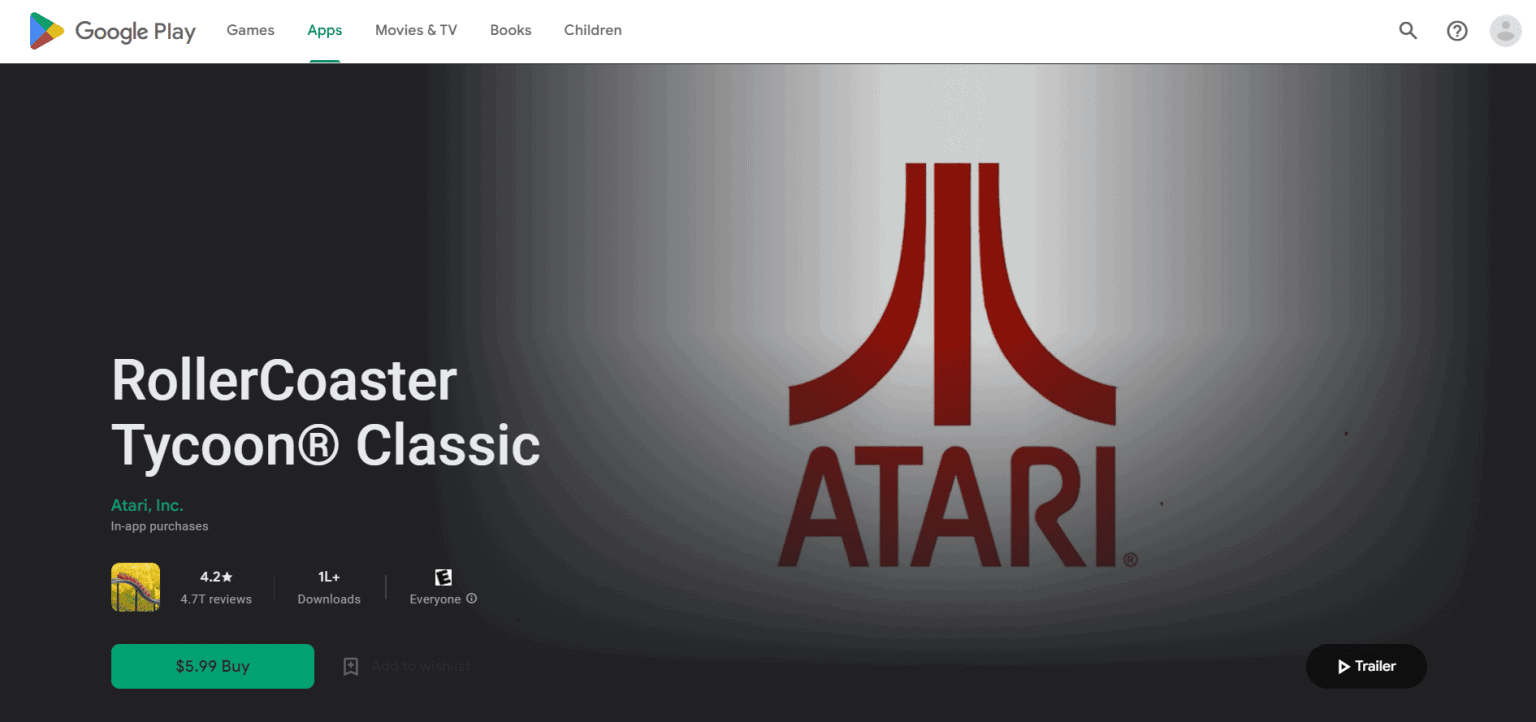Open the Children tab
Viewport: 1536px width, 722px height.
tap(593, 30)
